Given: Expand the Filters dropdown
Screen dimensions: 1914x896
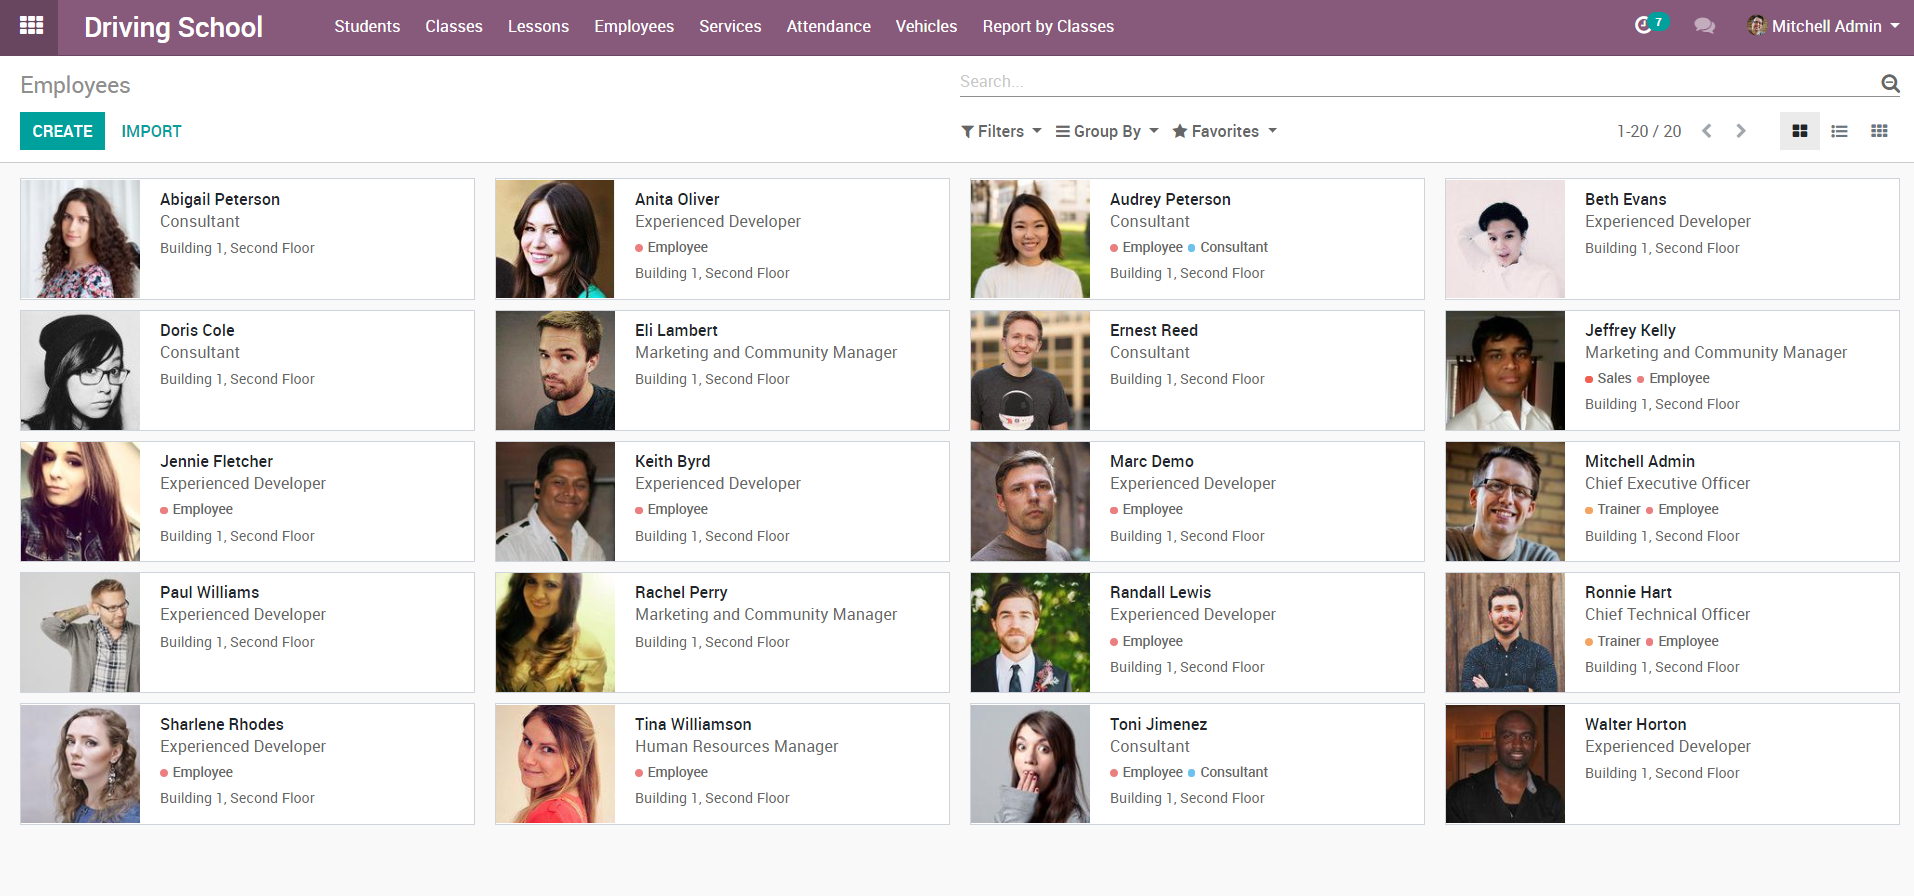Looking at the screenshot, I should tap(1001, 131).
